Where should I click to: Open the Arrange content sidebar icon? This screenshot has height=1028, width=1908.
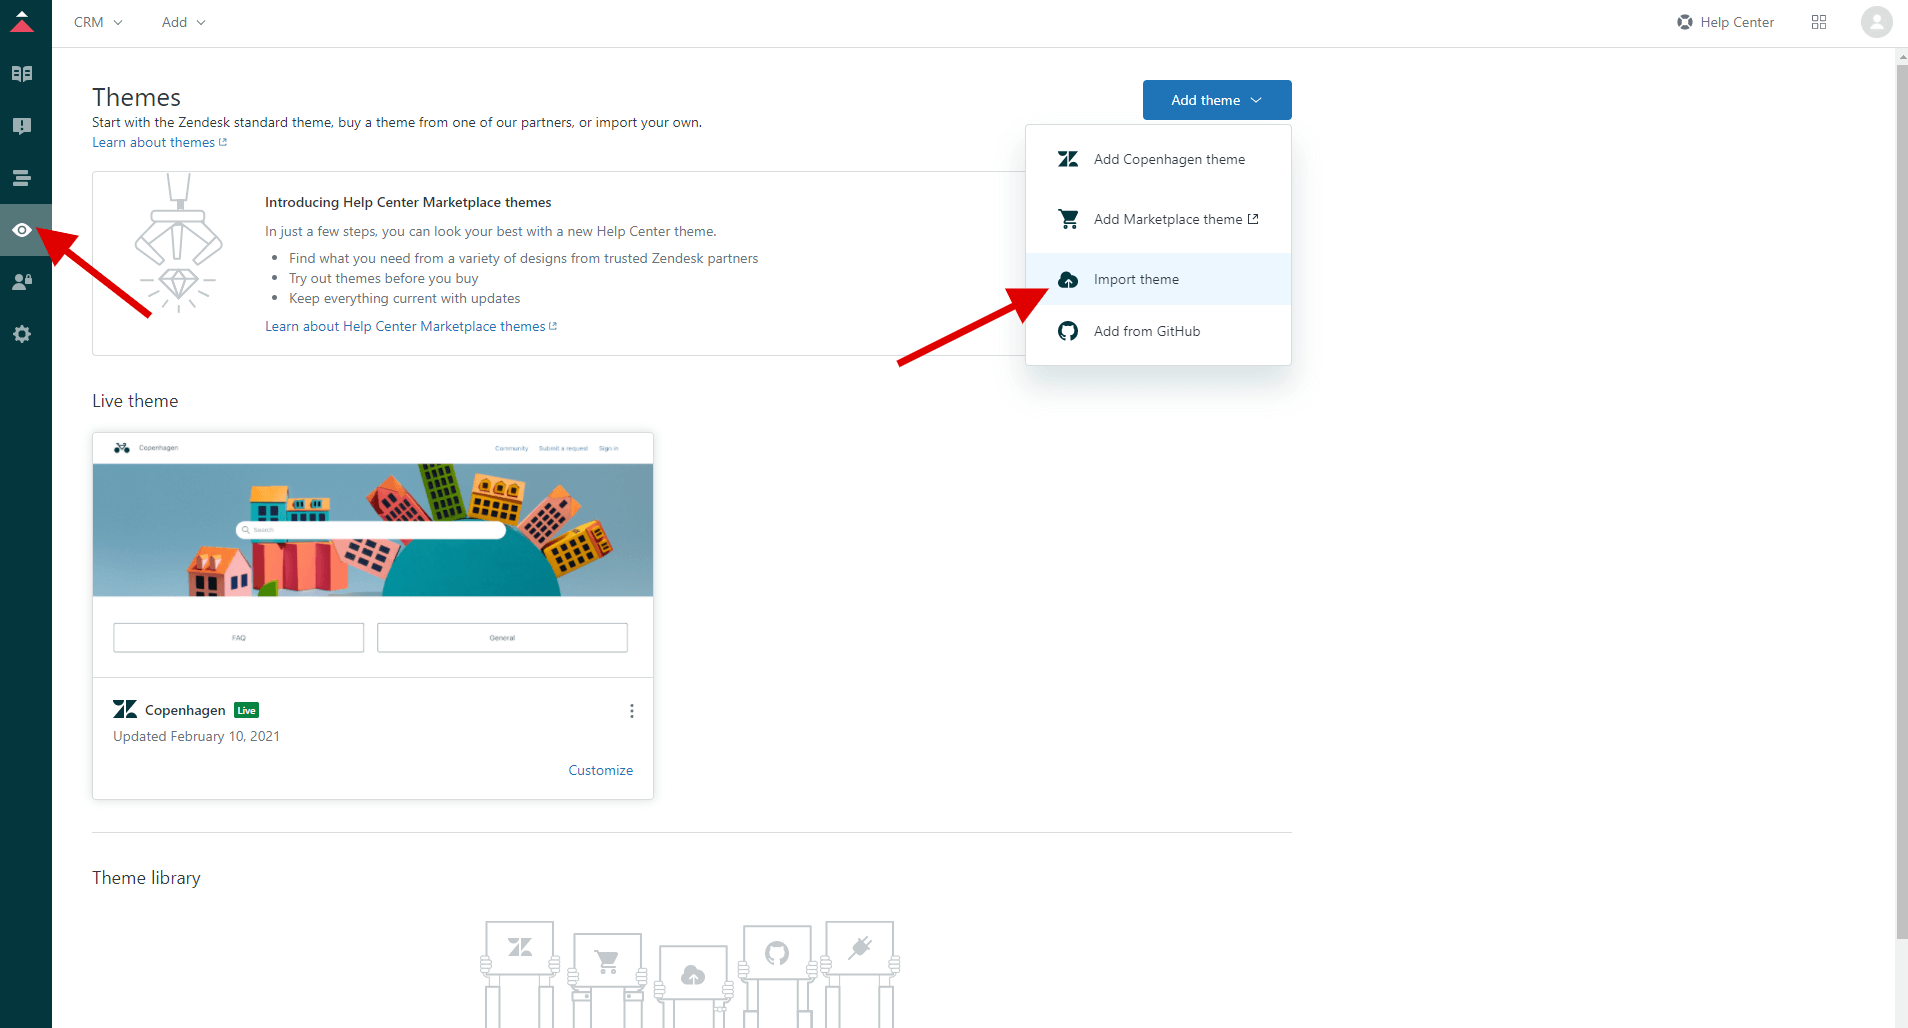tap(22, 178)
